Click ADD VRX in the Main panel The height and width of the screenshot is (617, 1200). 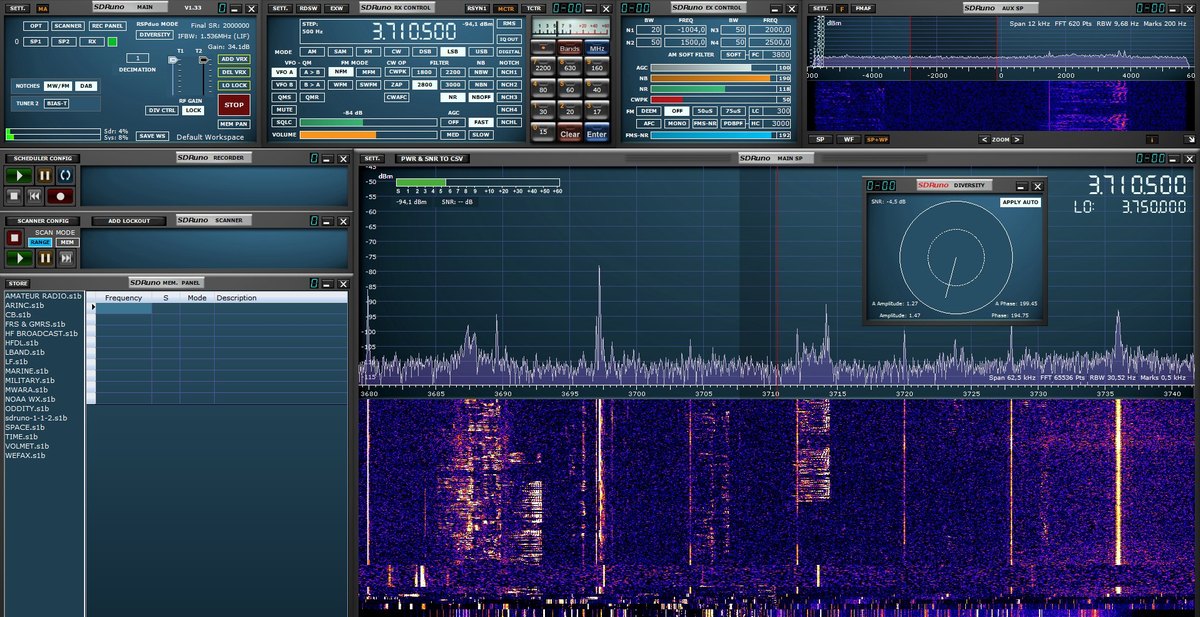coord(234,59)
